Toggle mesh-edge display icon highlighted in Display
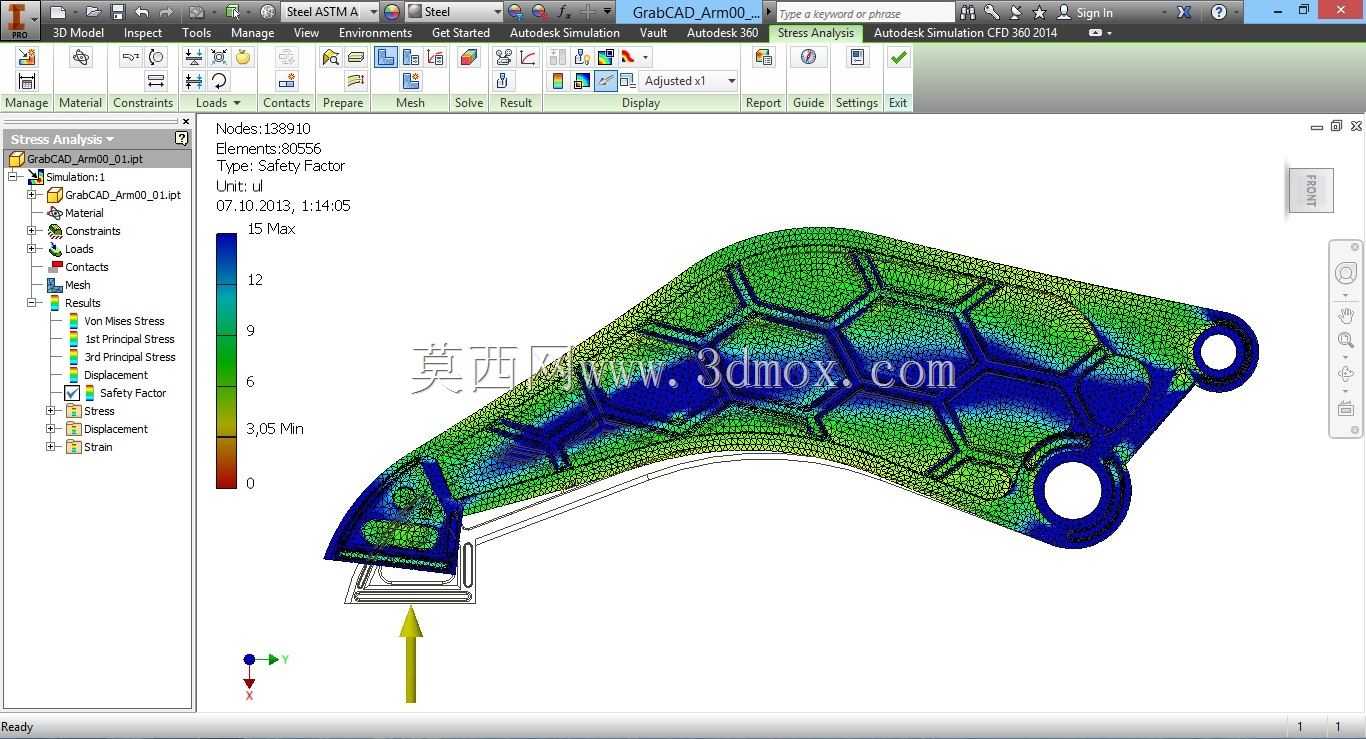1366x739 pixels. pyautogui.click(x=605, y=81)
